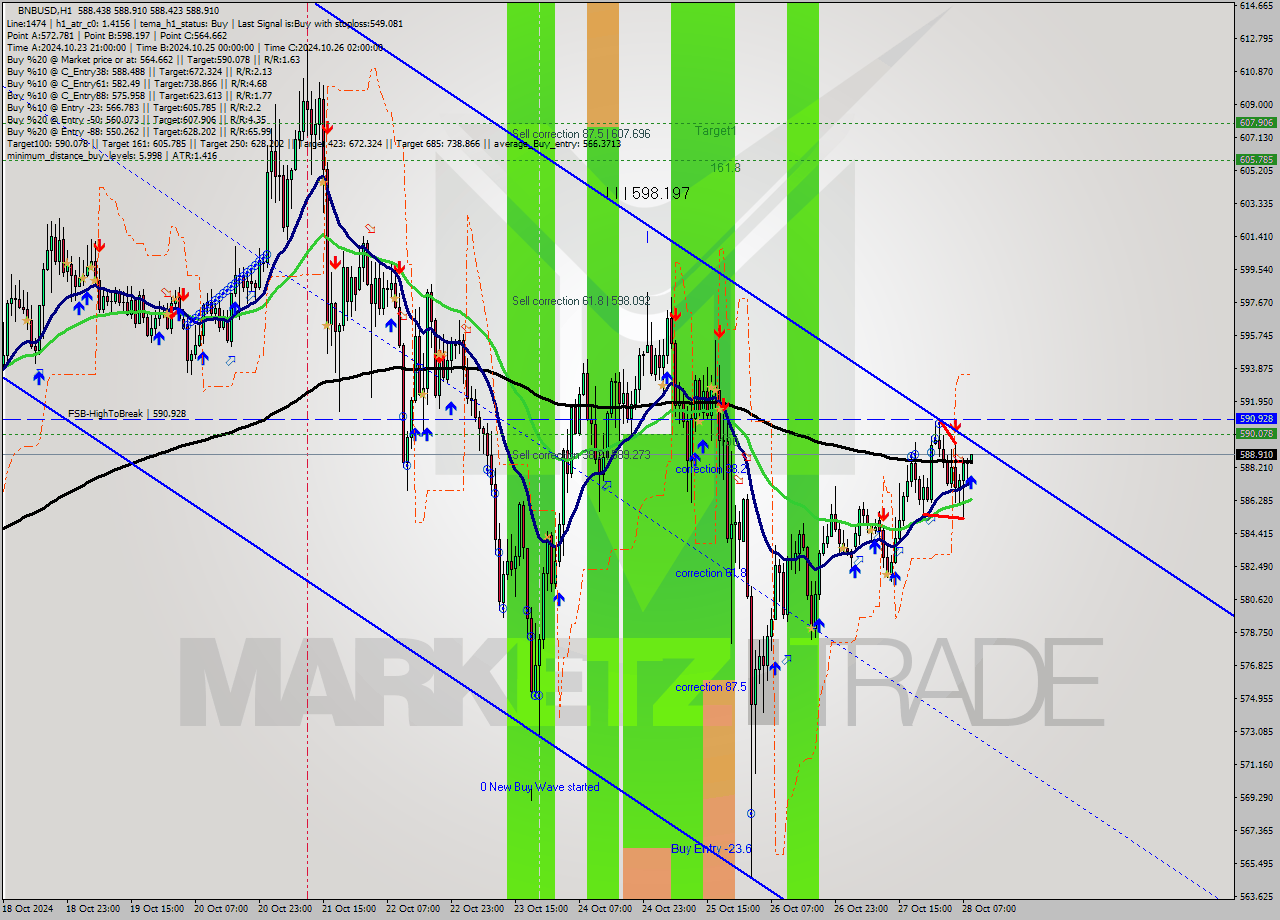Select '0 New Buy Wave started' label
Screen dimensions: 1280x920
coord(540,787)
